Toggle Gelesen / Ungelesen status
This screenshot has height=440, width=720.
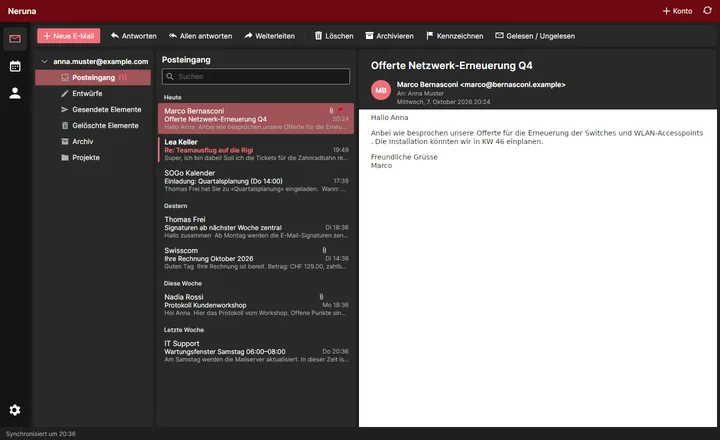click(535, 36)
